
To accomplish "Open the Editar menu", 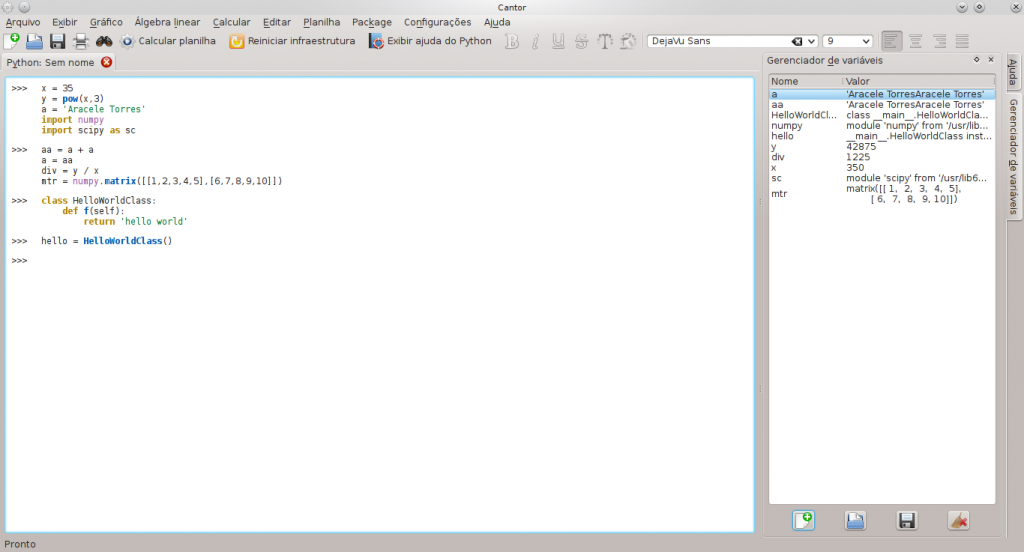I will (x=277, y=22).
